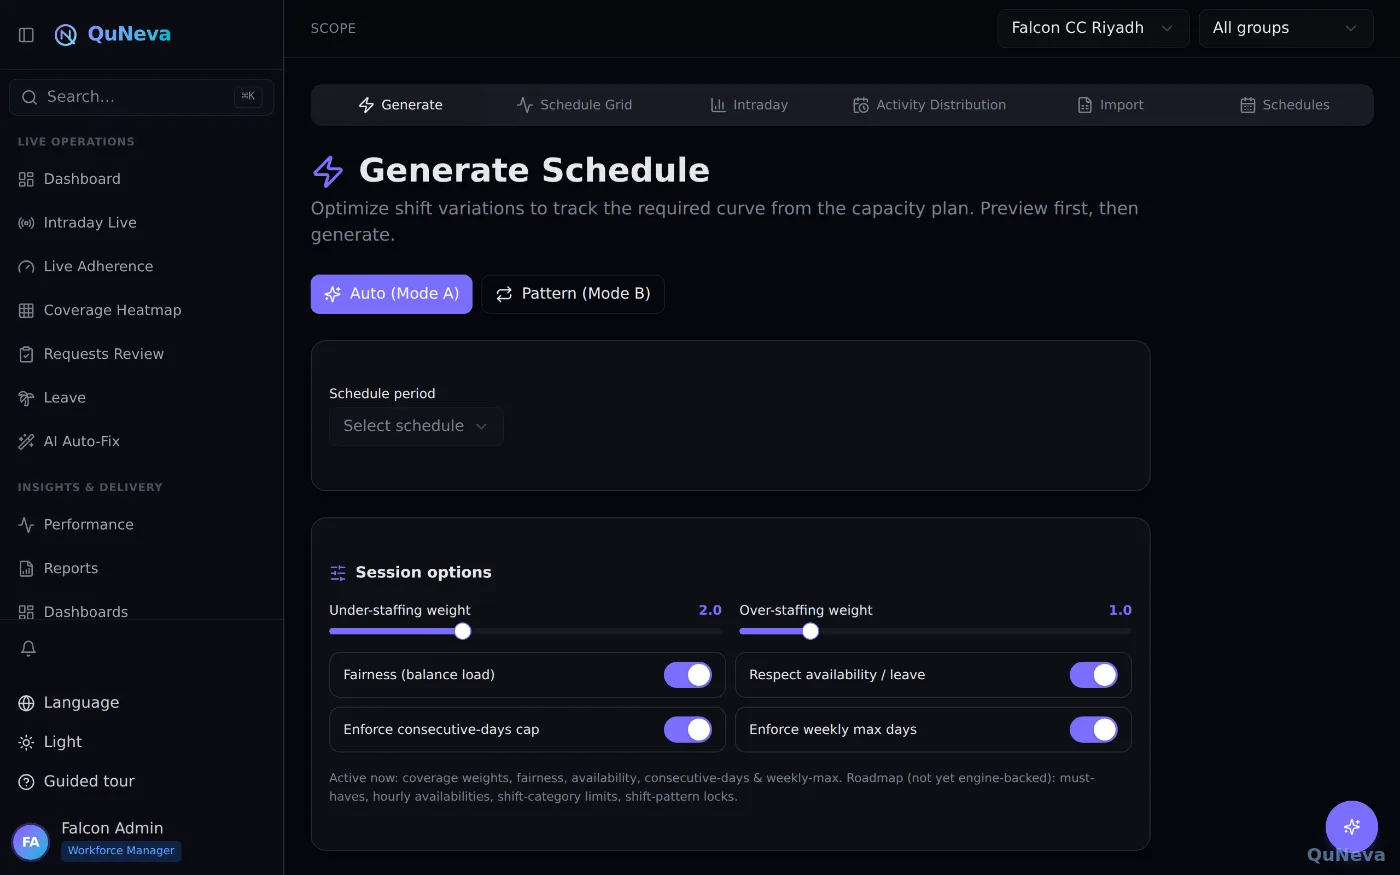Toggle Enforce consecutive-days cap switch

click(688, 730)
